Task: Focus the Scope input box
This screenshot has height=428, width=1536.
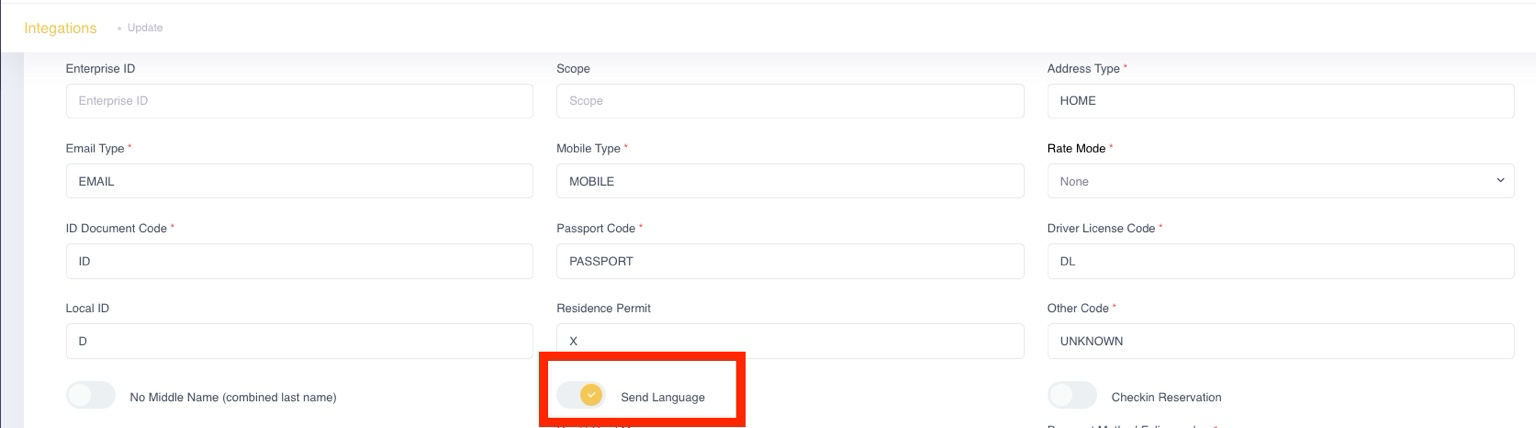Action: tap(790, 101)
